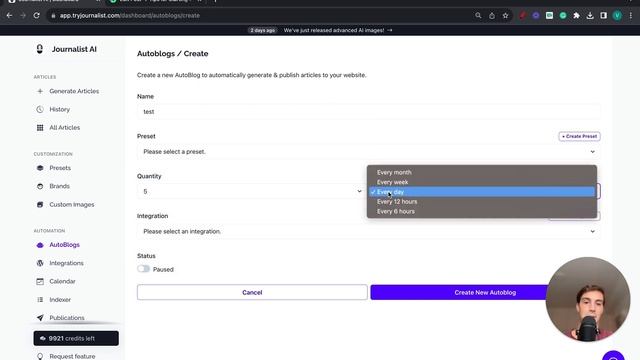This screenshot has height=360, width=640.
Task: Open History page in sidebar
Action: click(60, 109)
